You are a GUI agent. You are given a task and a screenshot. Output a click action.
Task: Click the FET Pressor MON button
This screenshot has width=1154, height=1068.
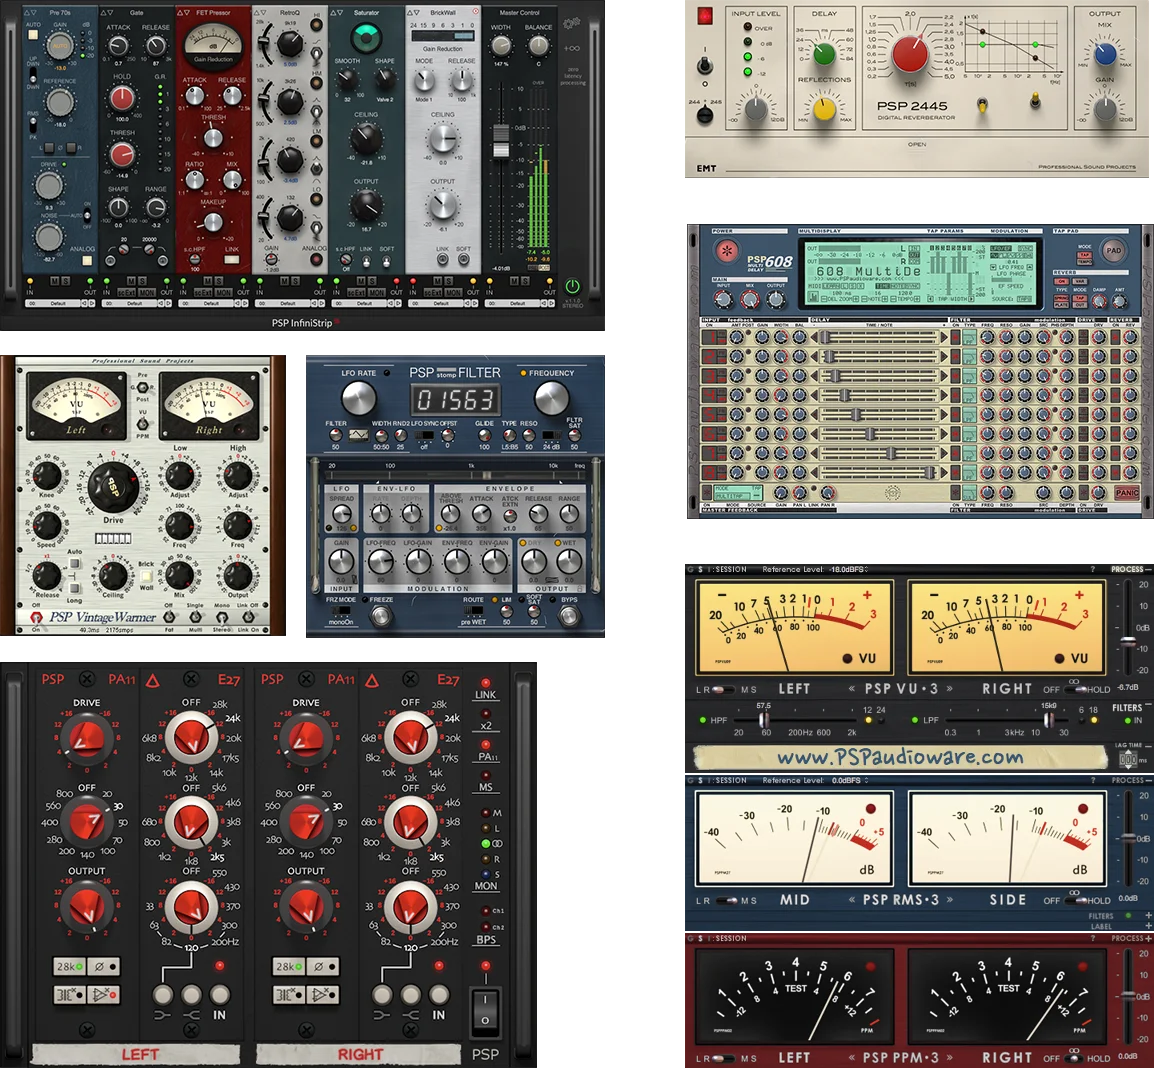point(224,292)
